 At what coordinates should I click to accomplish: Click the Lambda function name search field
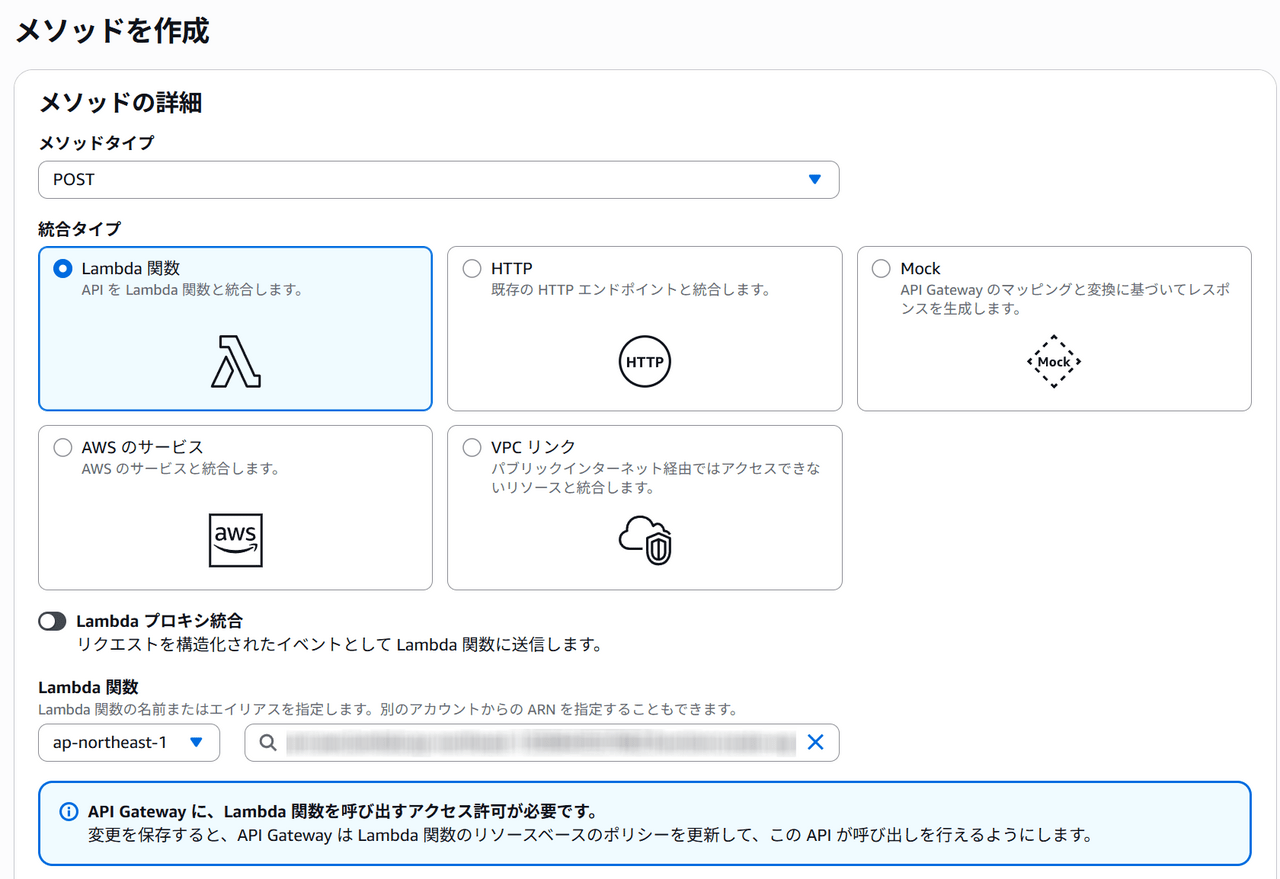point(542,742)
